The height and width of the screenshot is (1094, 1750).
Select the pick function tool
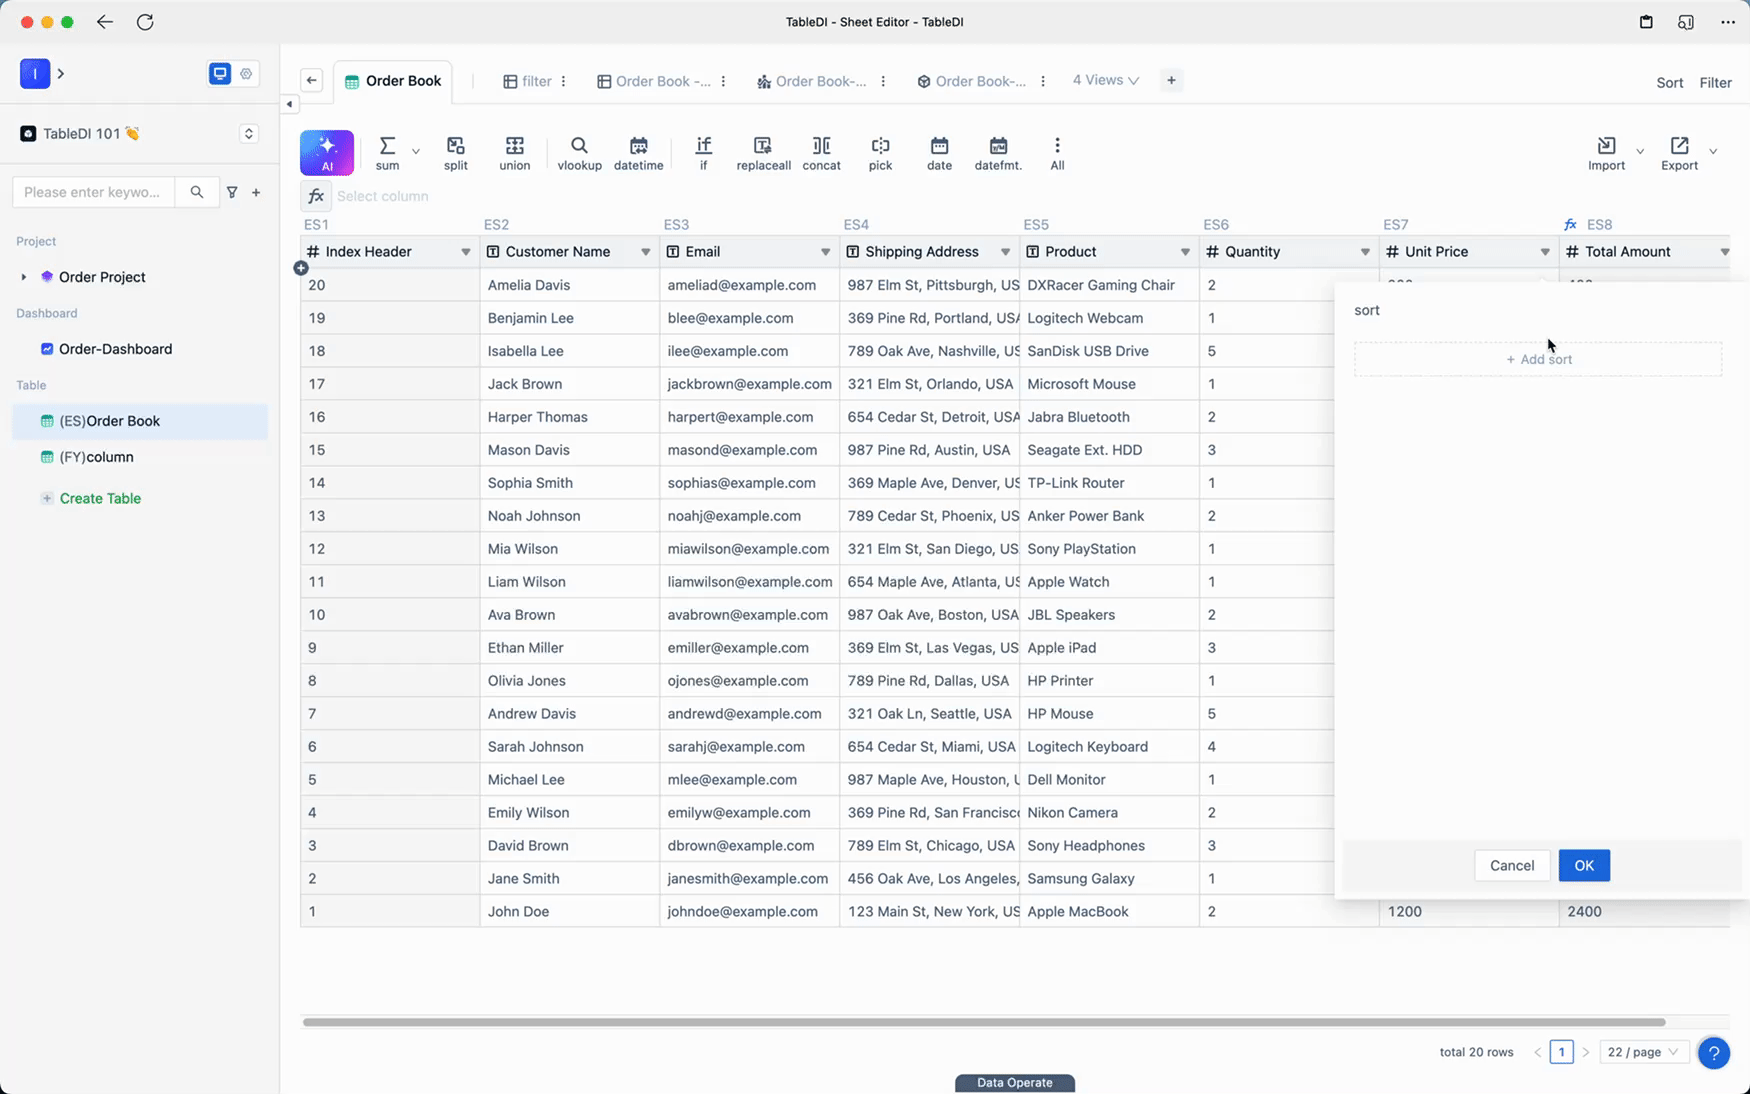880,153
